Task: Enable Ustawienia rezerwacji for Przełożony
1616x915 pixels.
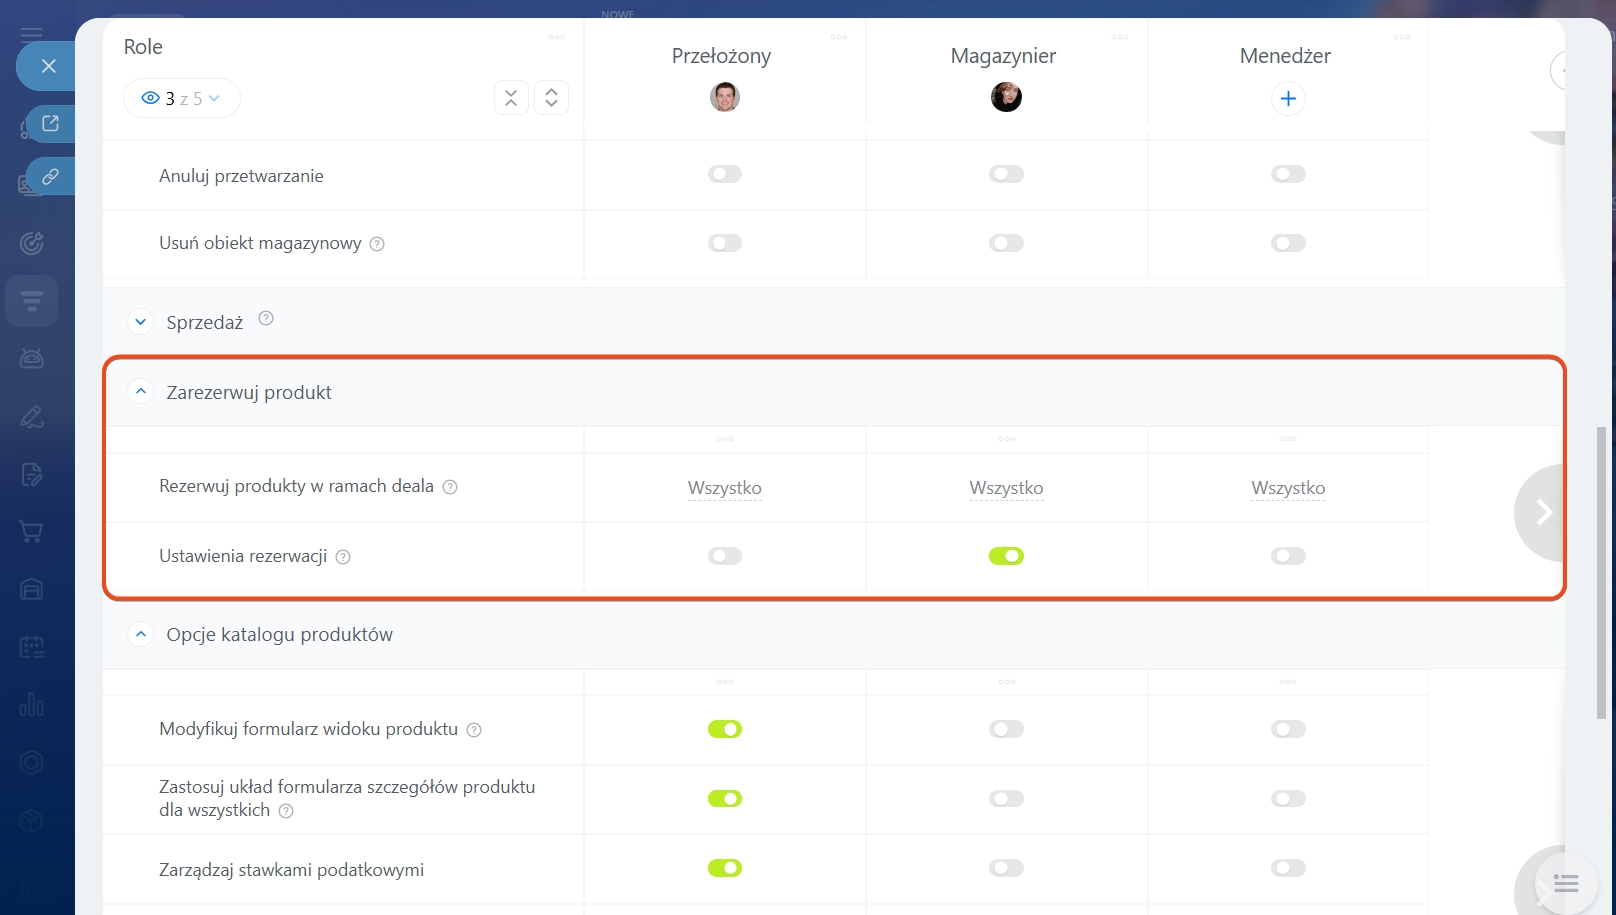Action: click(725, 556)
